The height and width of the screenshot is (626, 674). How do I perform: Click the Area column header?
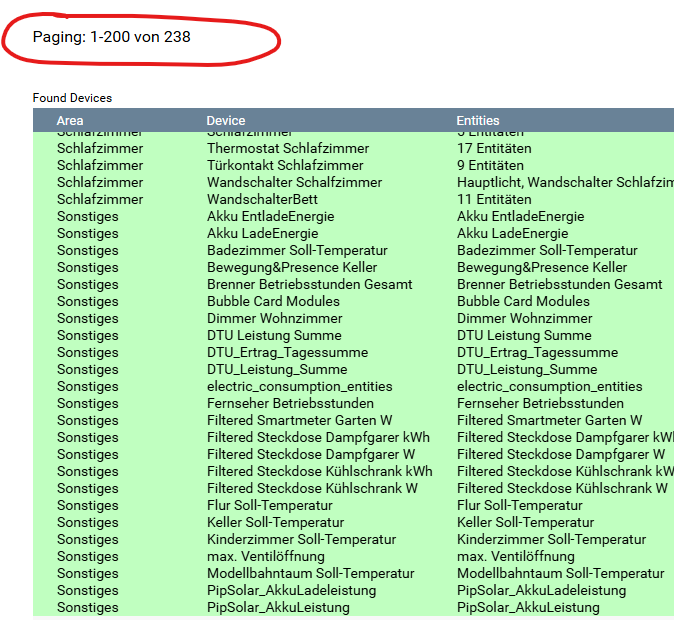click(x=70, y=121)
